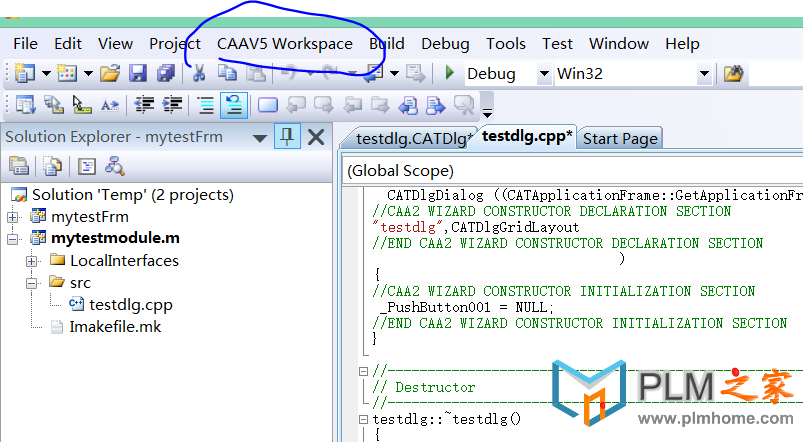
Task: Collapse the mytestmodule.m project node
Action: click(x=12, y=239)
